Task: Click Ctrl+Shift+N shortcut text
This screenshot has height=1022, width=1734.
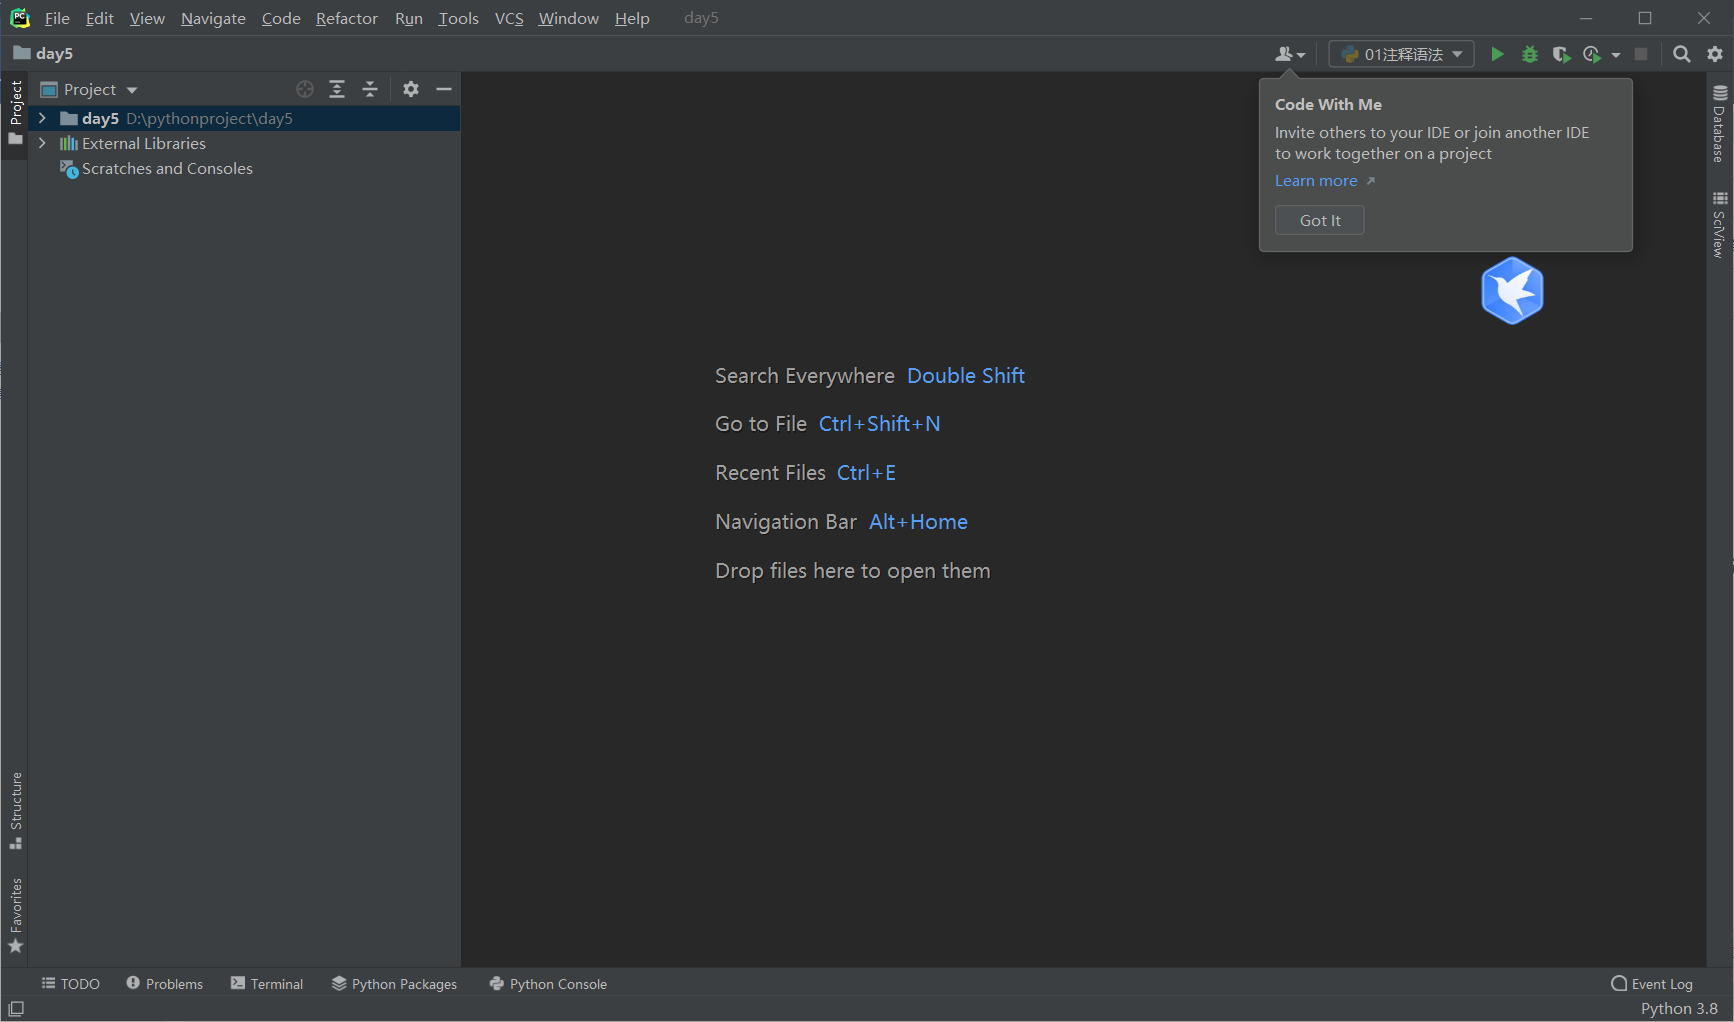Action: pos(880,424)
